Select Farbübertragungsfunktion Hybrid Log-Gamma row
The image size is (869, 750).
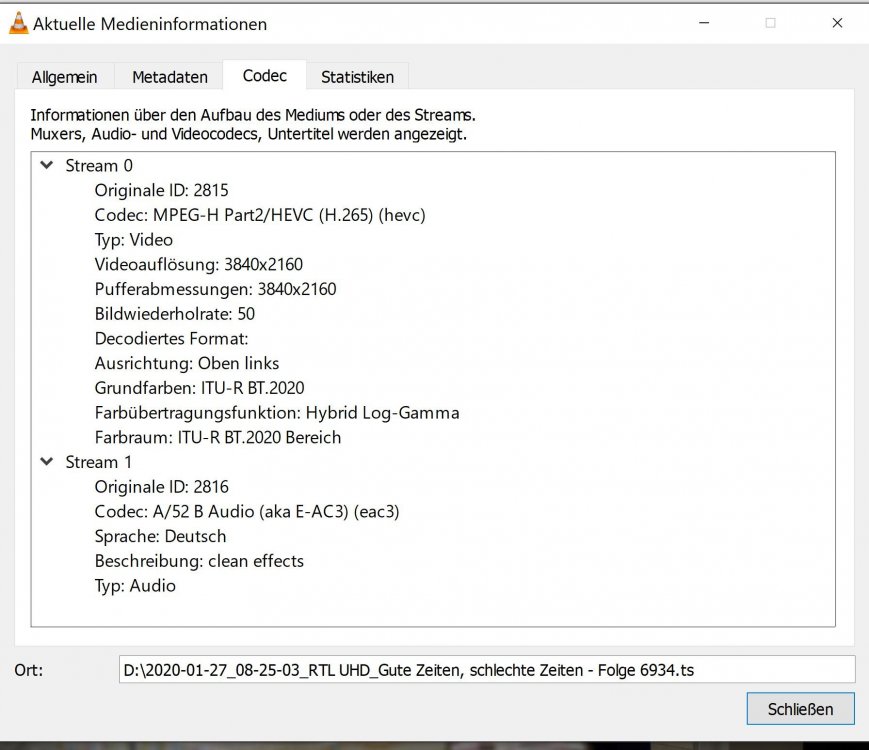[x=277, y=412]
